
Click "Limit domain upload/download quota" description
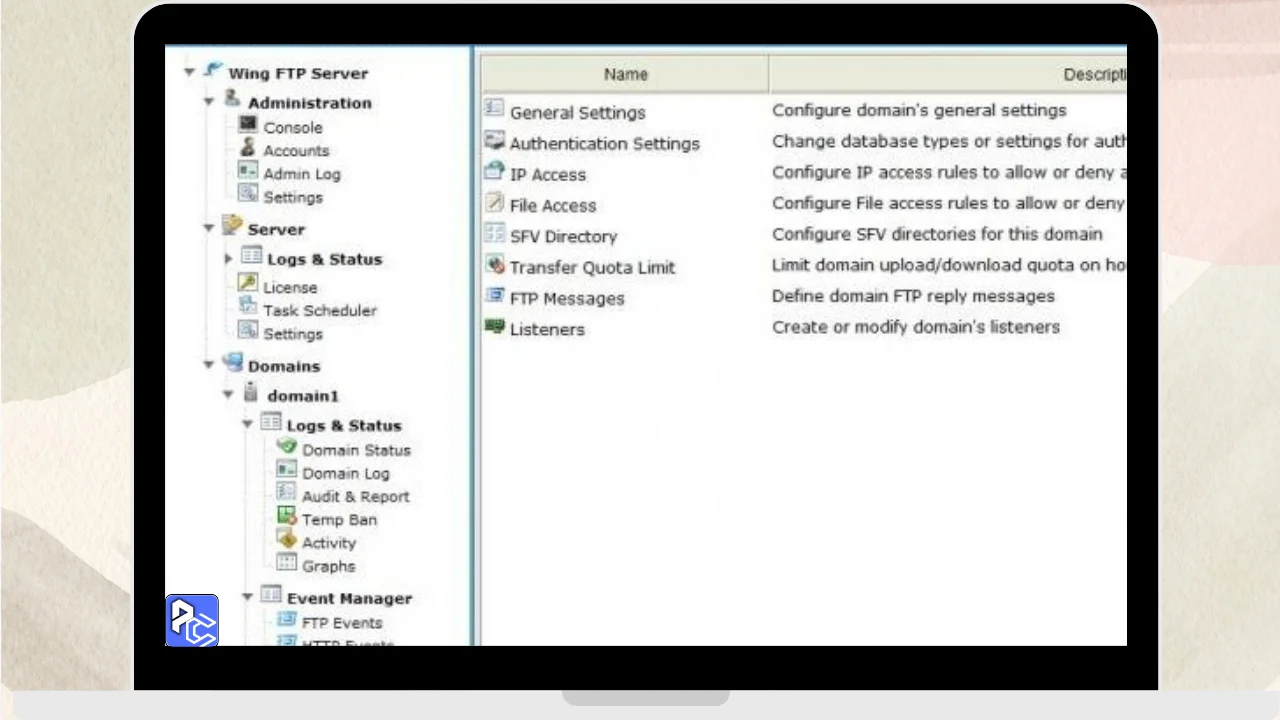949,265
